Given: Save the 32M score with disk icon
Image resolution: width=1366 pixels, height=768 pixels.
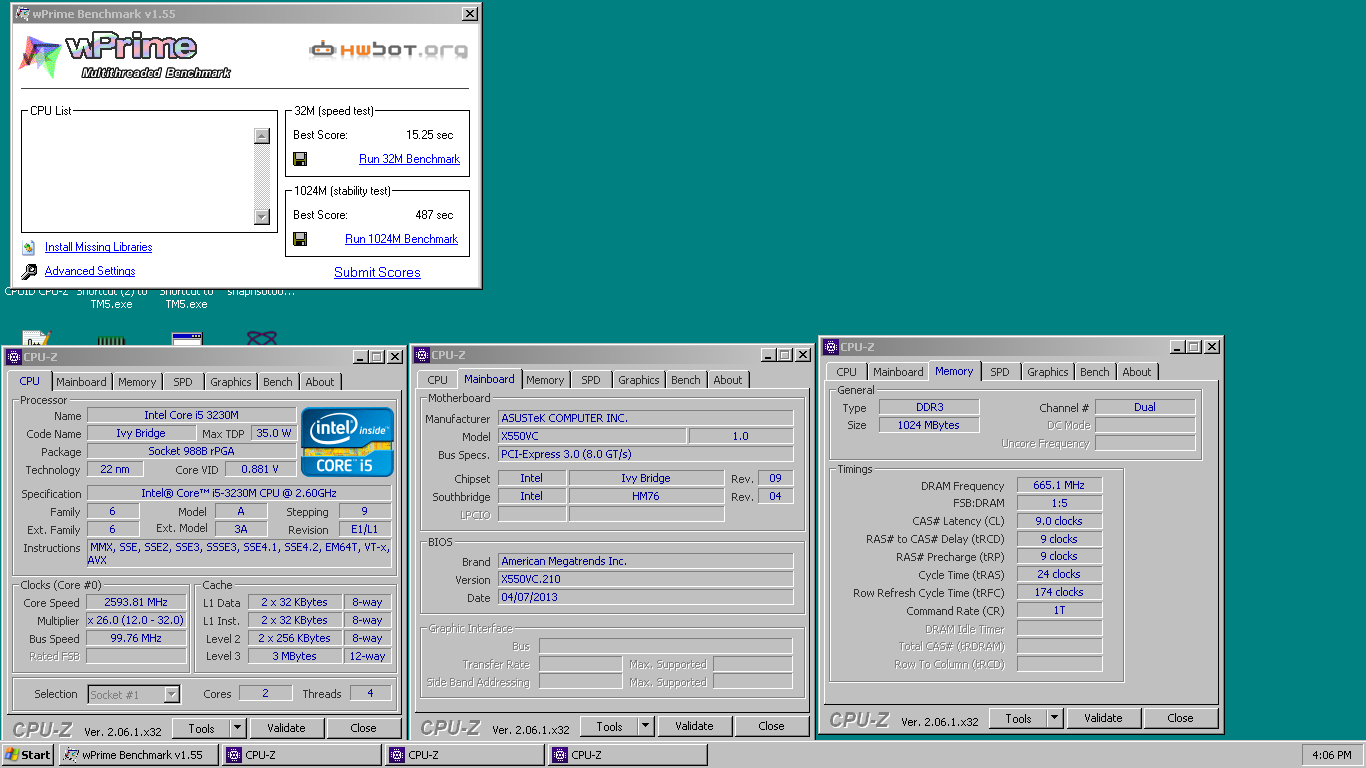Looking at the screenshot, I should [x=300, y=159].
